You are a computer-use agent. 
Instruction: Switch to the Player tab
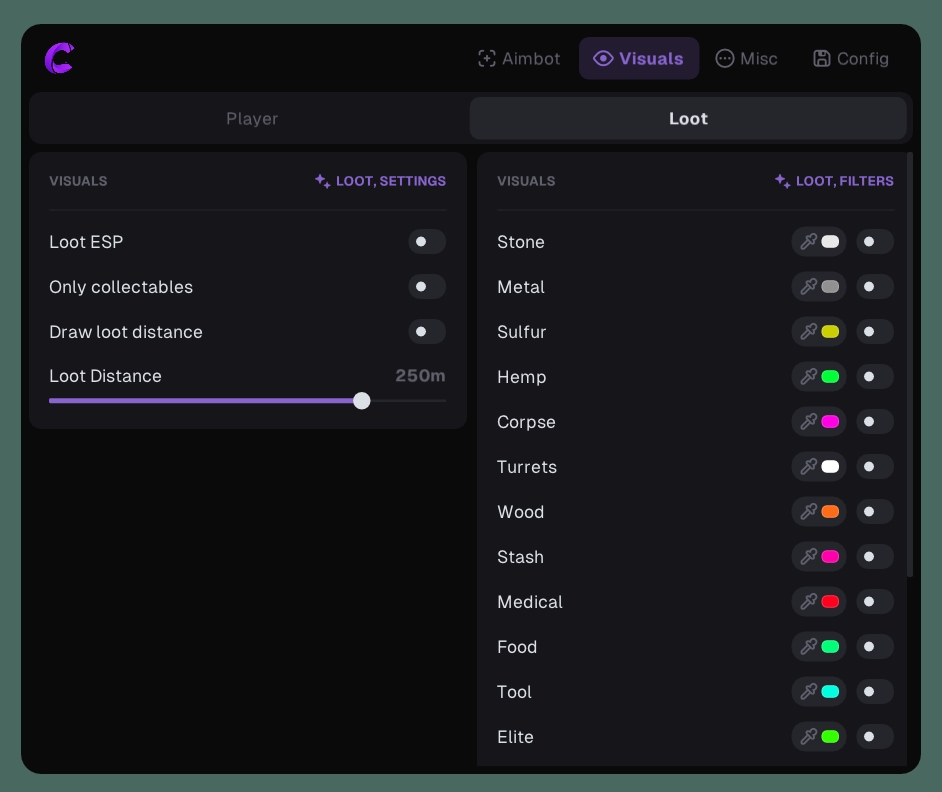(x=252, y=118)
